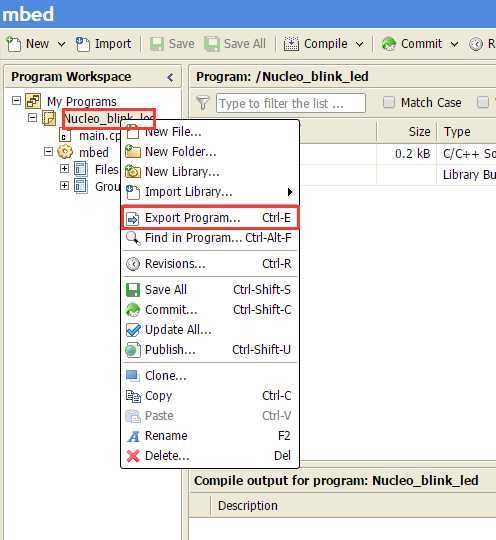Collapse the Program Workspace panel
Screen dimensions: 496x540
pos(170,77)
